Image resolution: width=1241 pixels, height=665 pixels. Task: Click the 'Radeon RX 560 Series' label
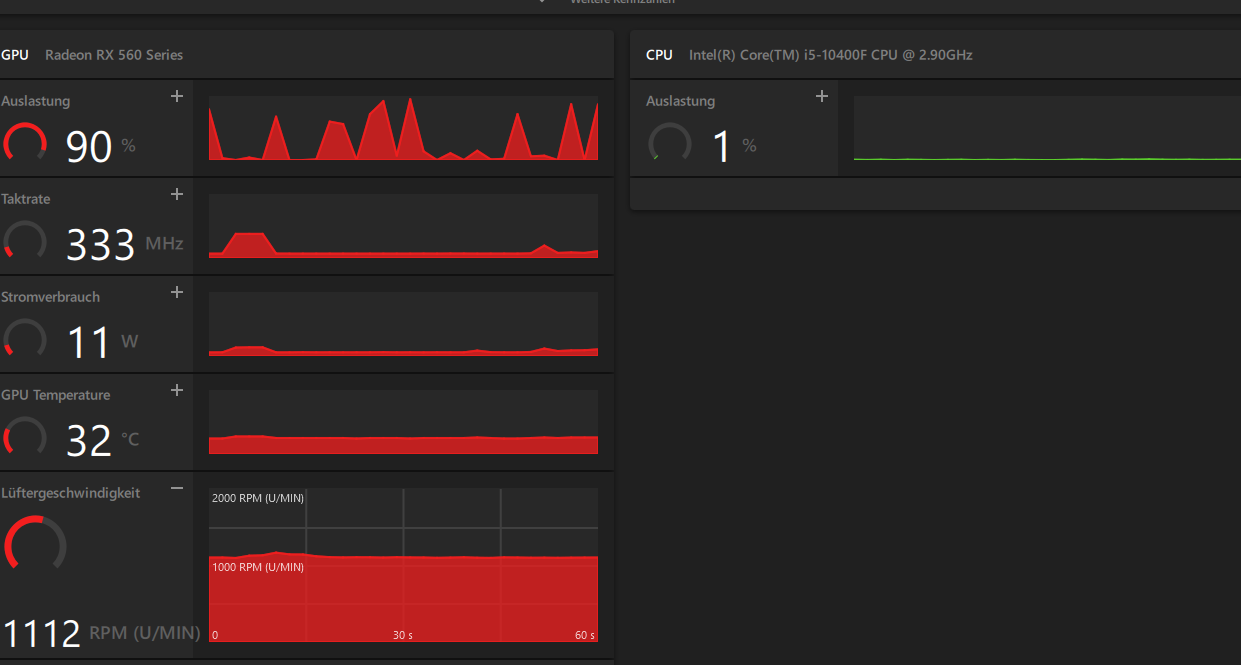coord(114,55)
